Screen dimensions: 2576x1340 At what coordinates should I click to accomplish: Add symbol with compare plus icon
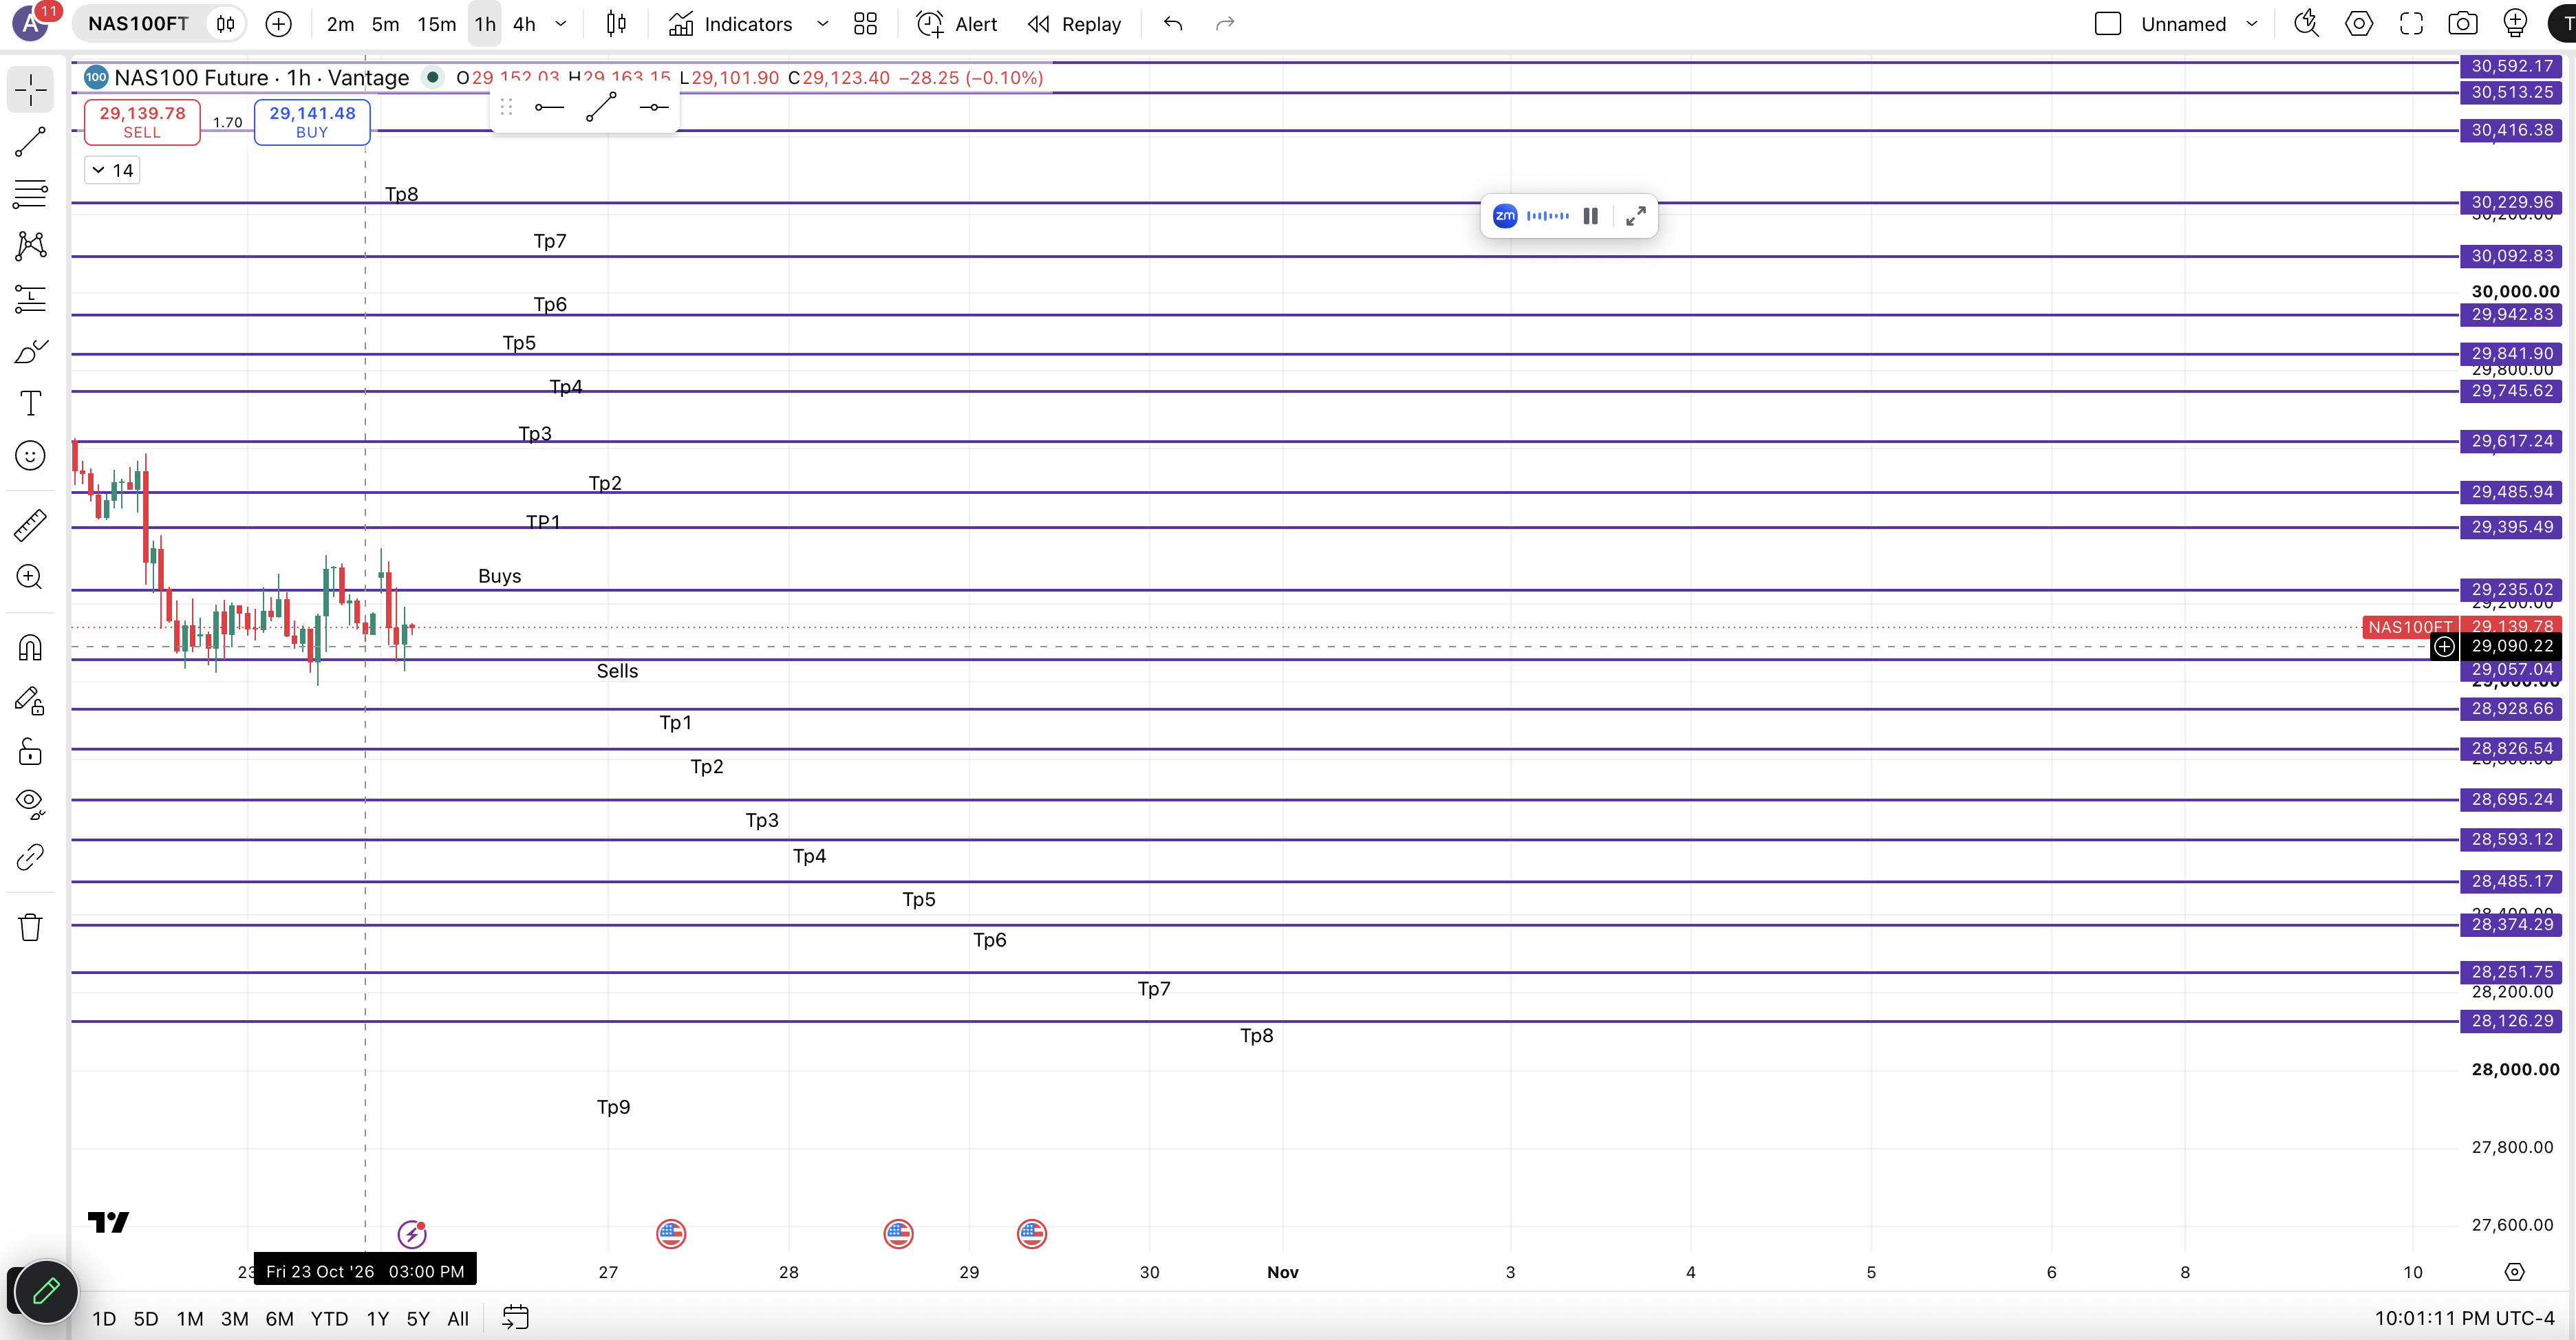point(279,24)
